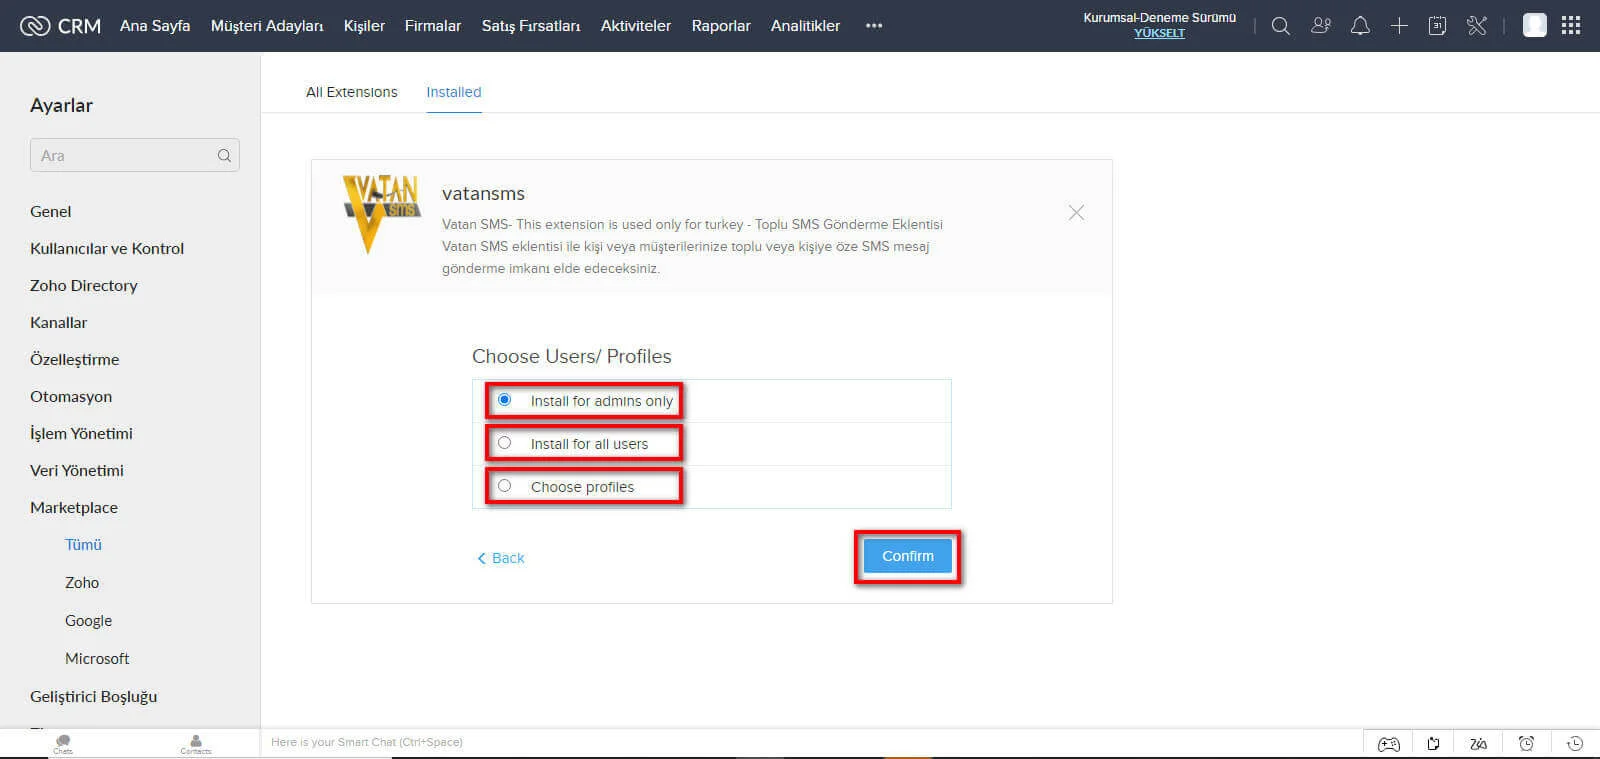Open Geliştirici Boşluğu settings

[94, 696]
